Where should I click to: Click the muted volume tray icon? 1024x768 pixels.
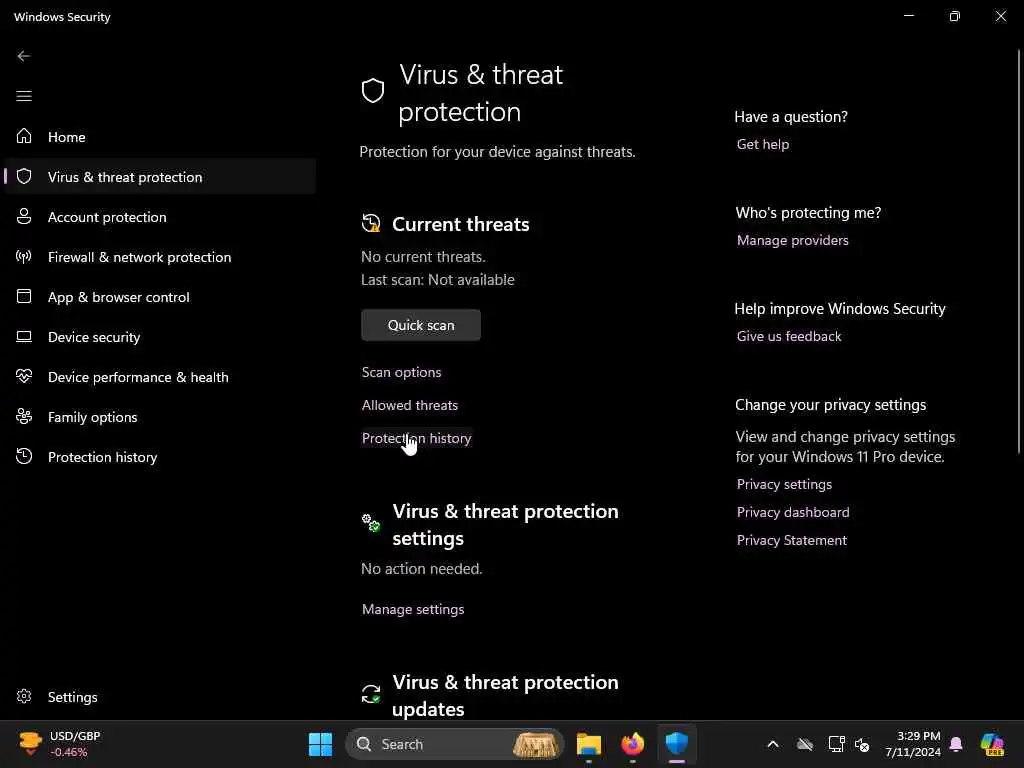point(862,744)
